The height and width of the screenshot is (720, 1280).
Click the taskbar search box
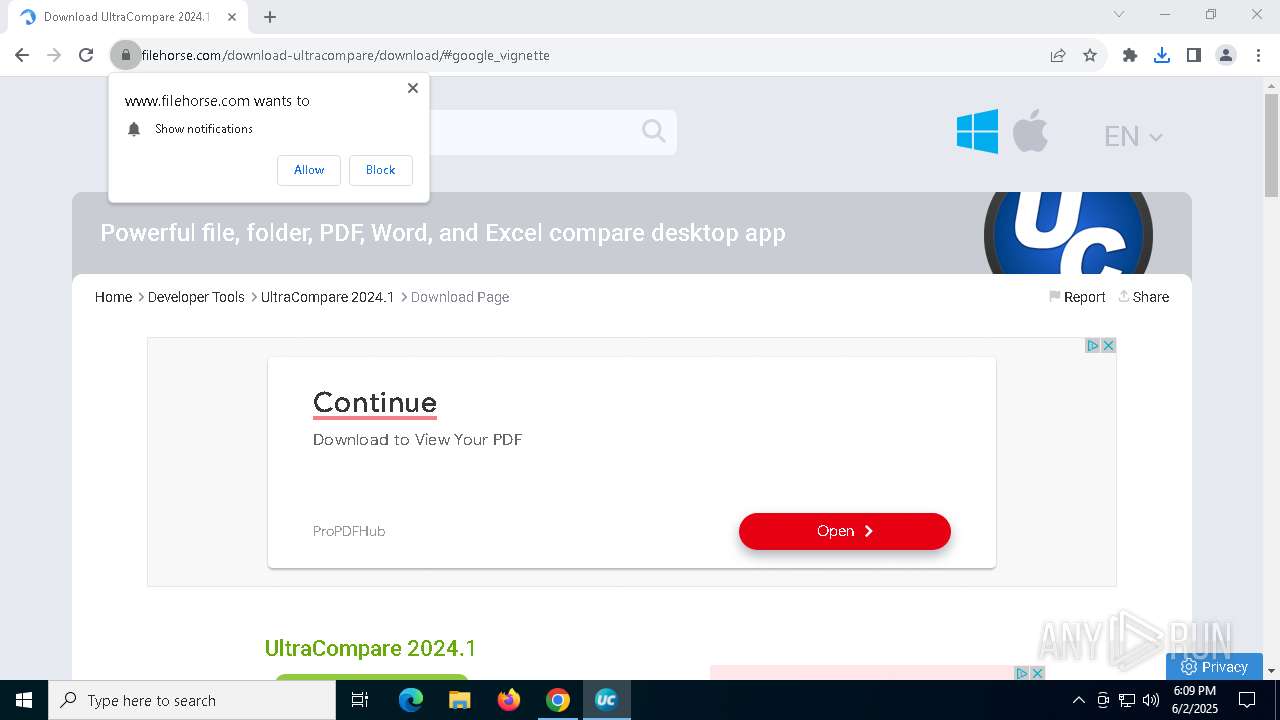[x=192, y=700]
